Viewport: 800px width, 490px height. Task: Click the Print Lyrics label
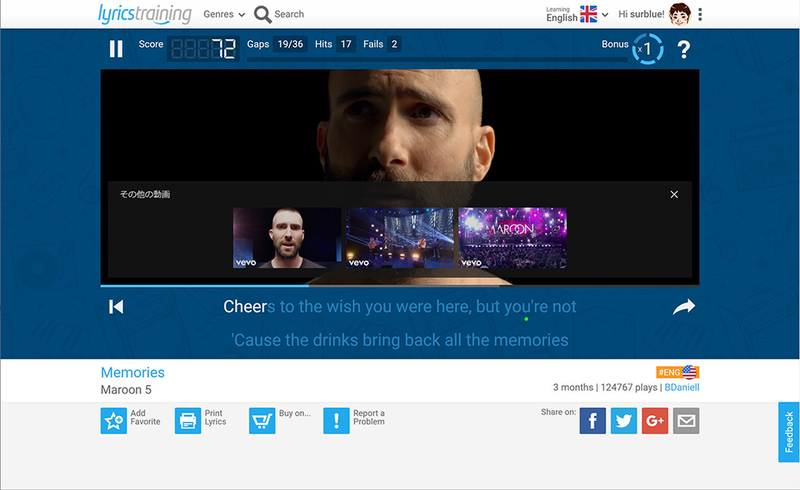[215, 418]
